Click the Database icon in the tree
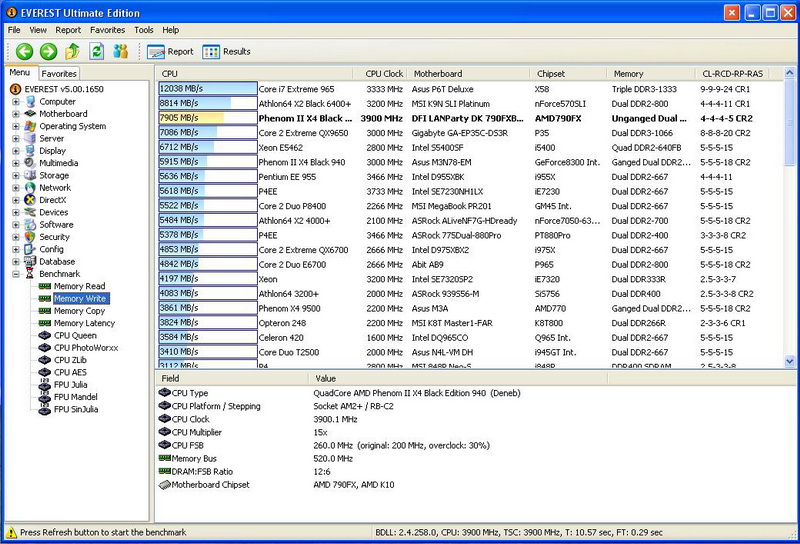The width and height of the screenshot is (800, 544). point(31,261)
